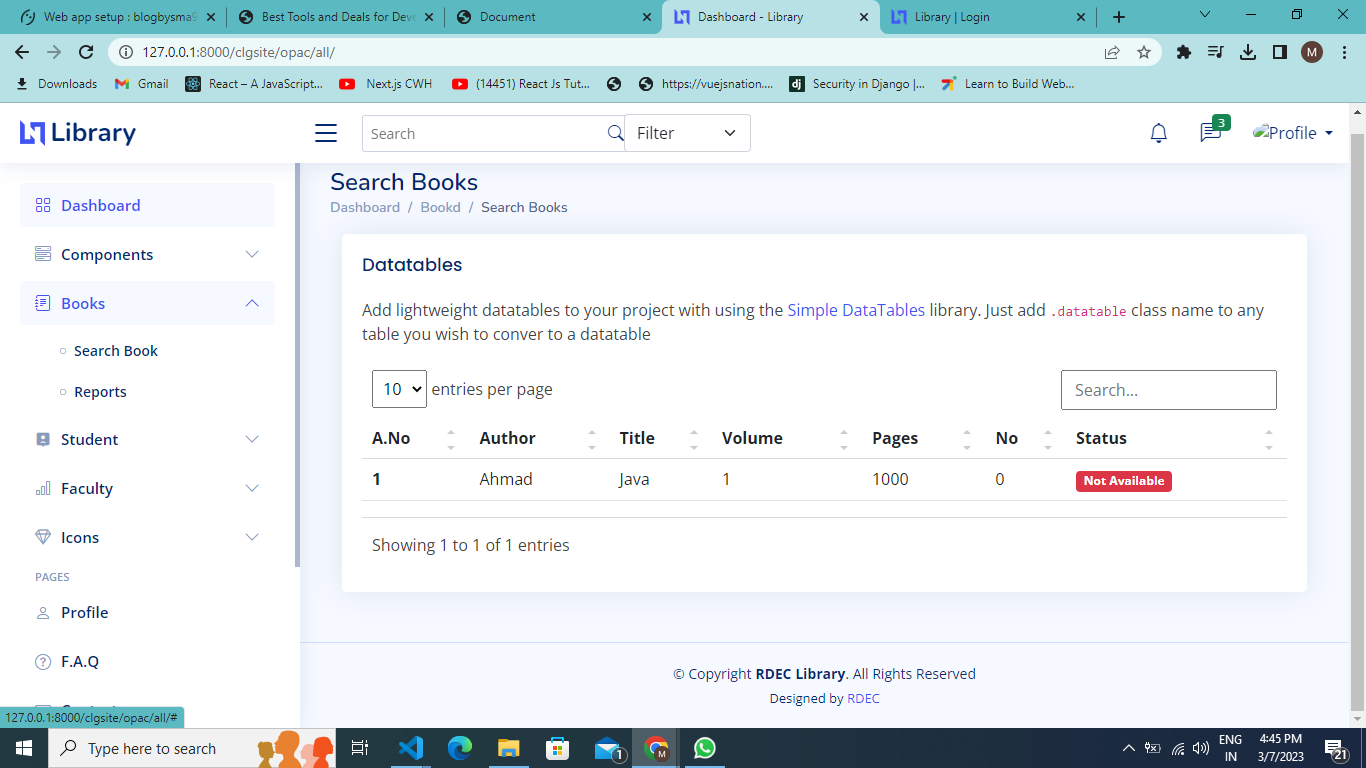This screenshot has height=768, width=1366.
Task: Switch to Library | Login tab
Action: coord(978,17)
